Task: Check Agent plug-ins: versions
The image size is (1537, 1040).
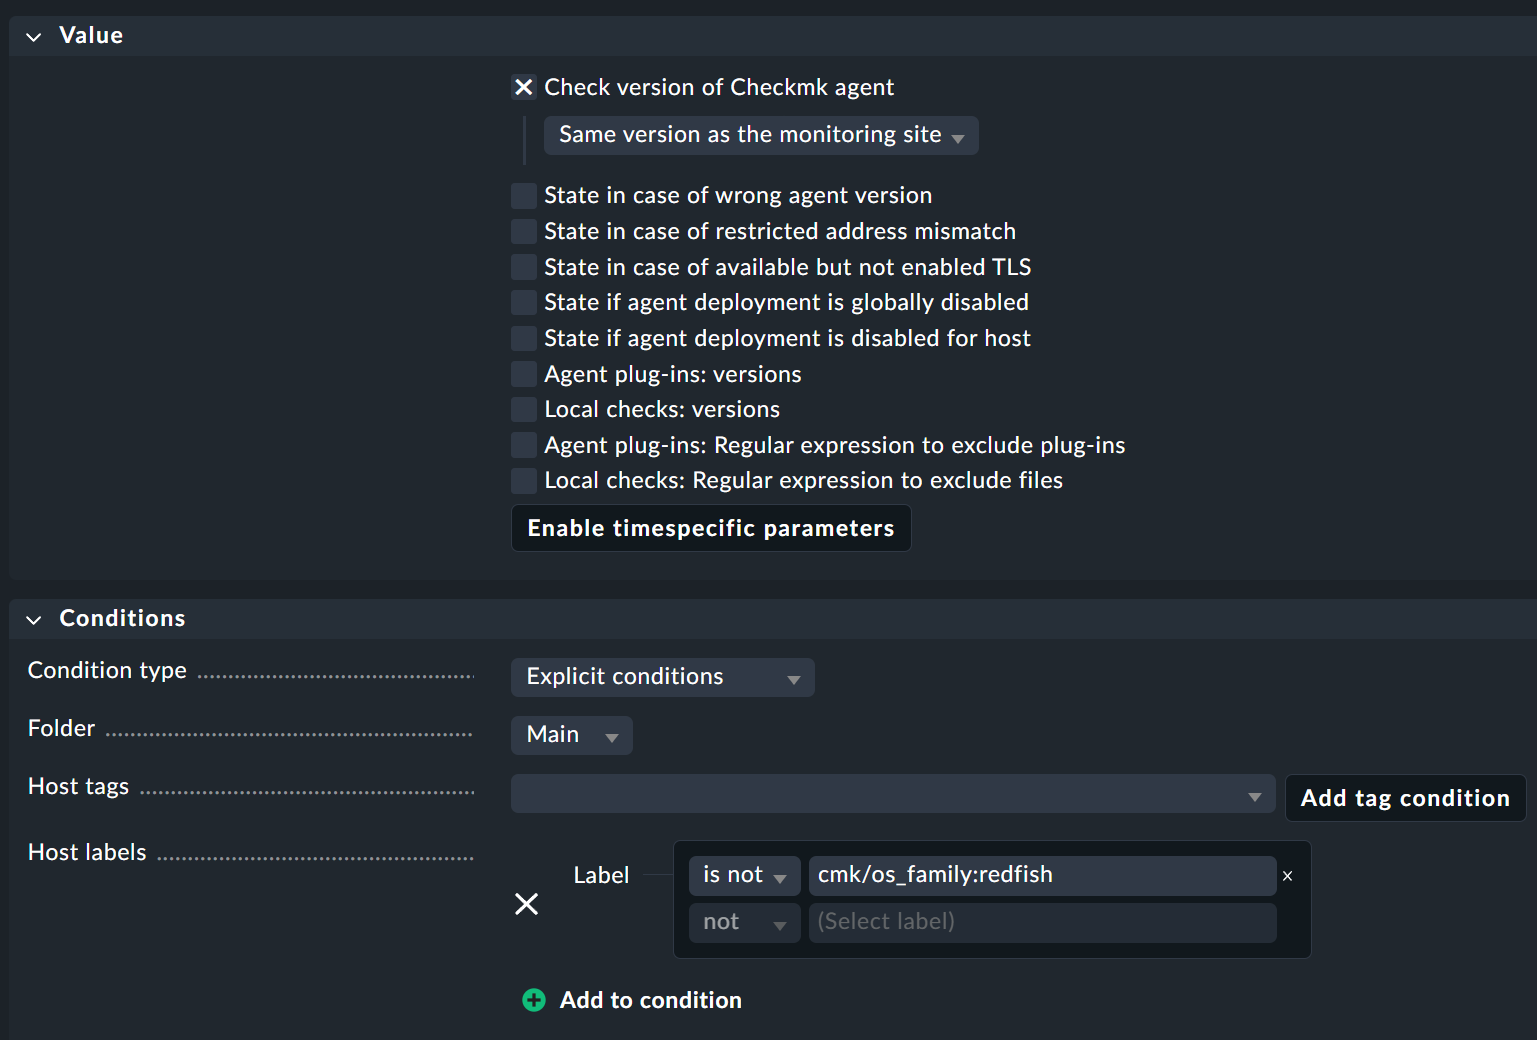Action: 523,374
